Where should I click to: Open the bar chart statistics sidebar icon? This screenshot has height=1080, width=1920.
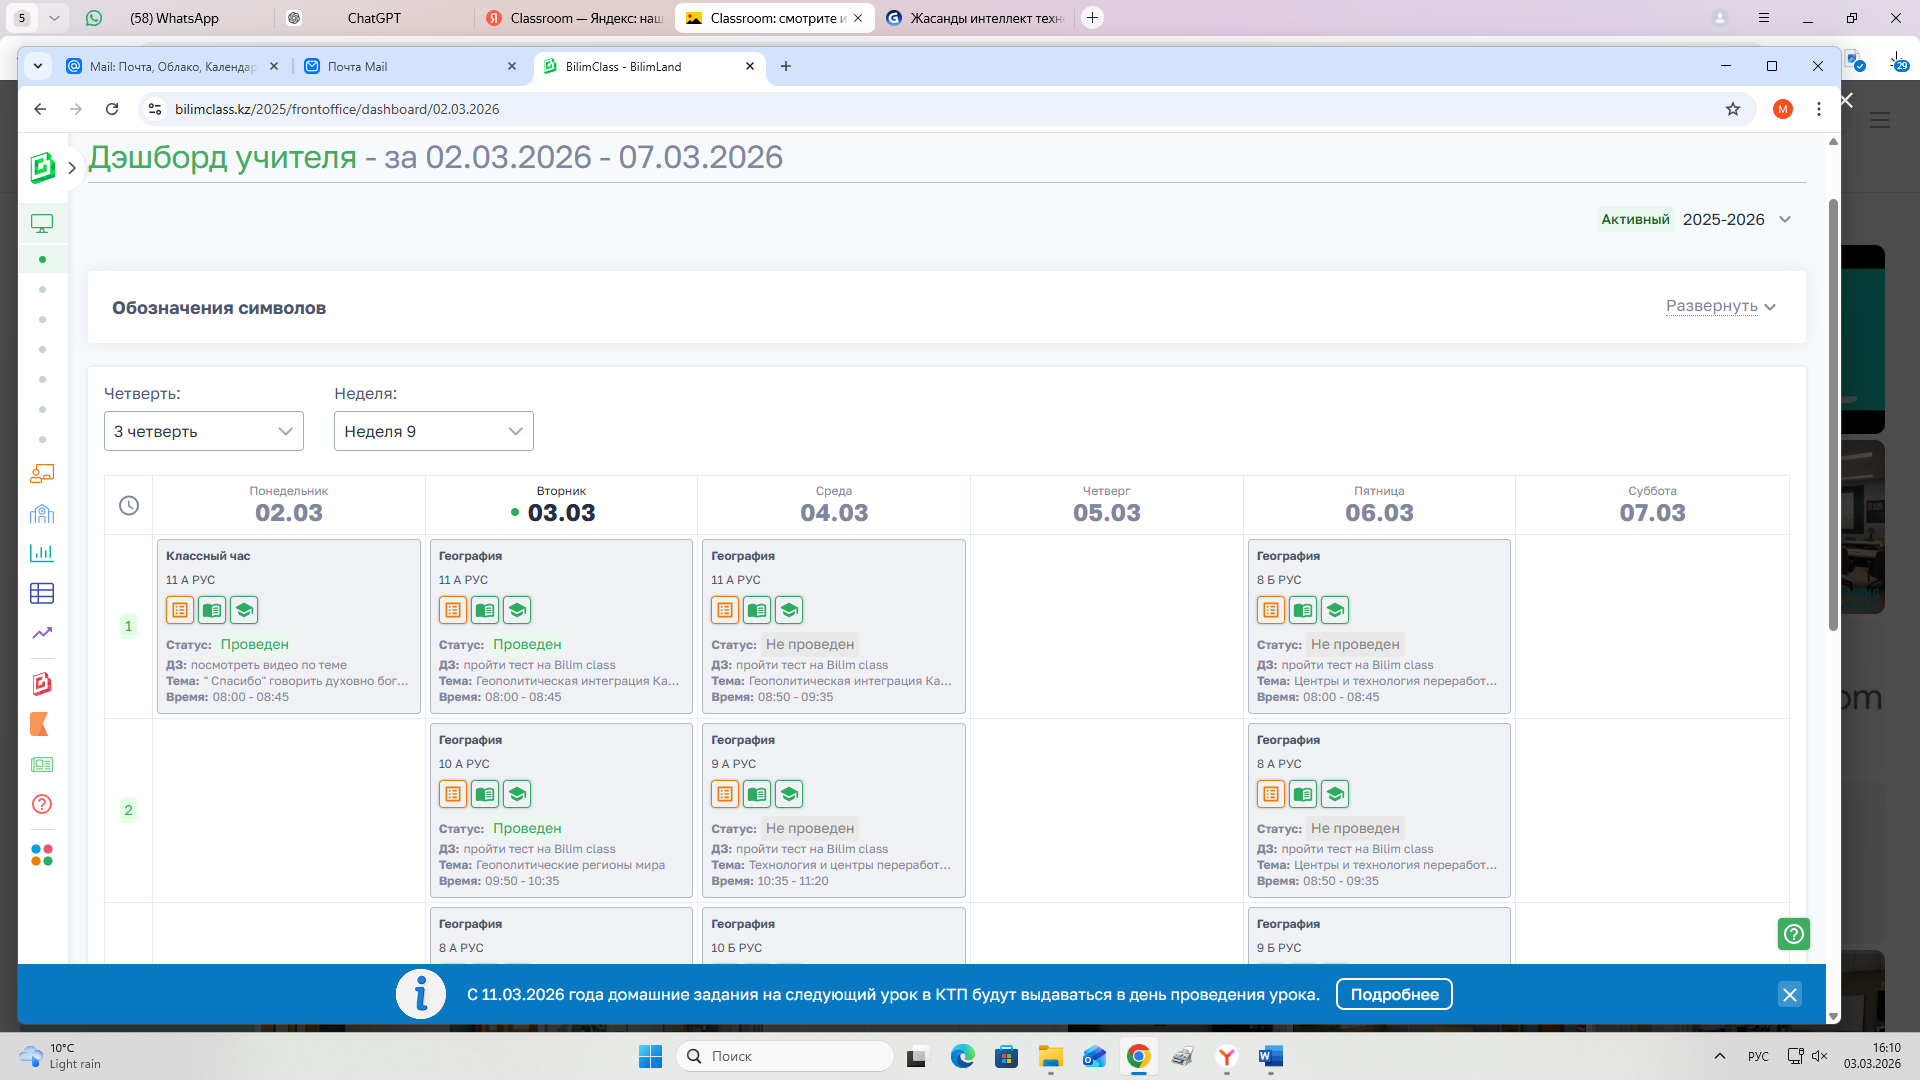click(x=42, y=553)
